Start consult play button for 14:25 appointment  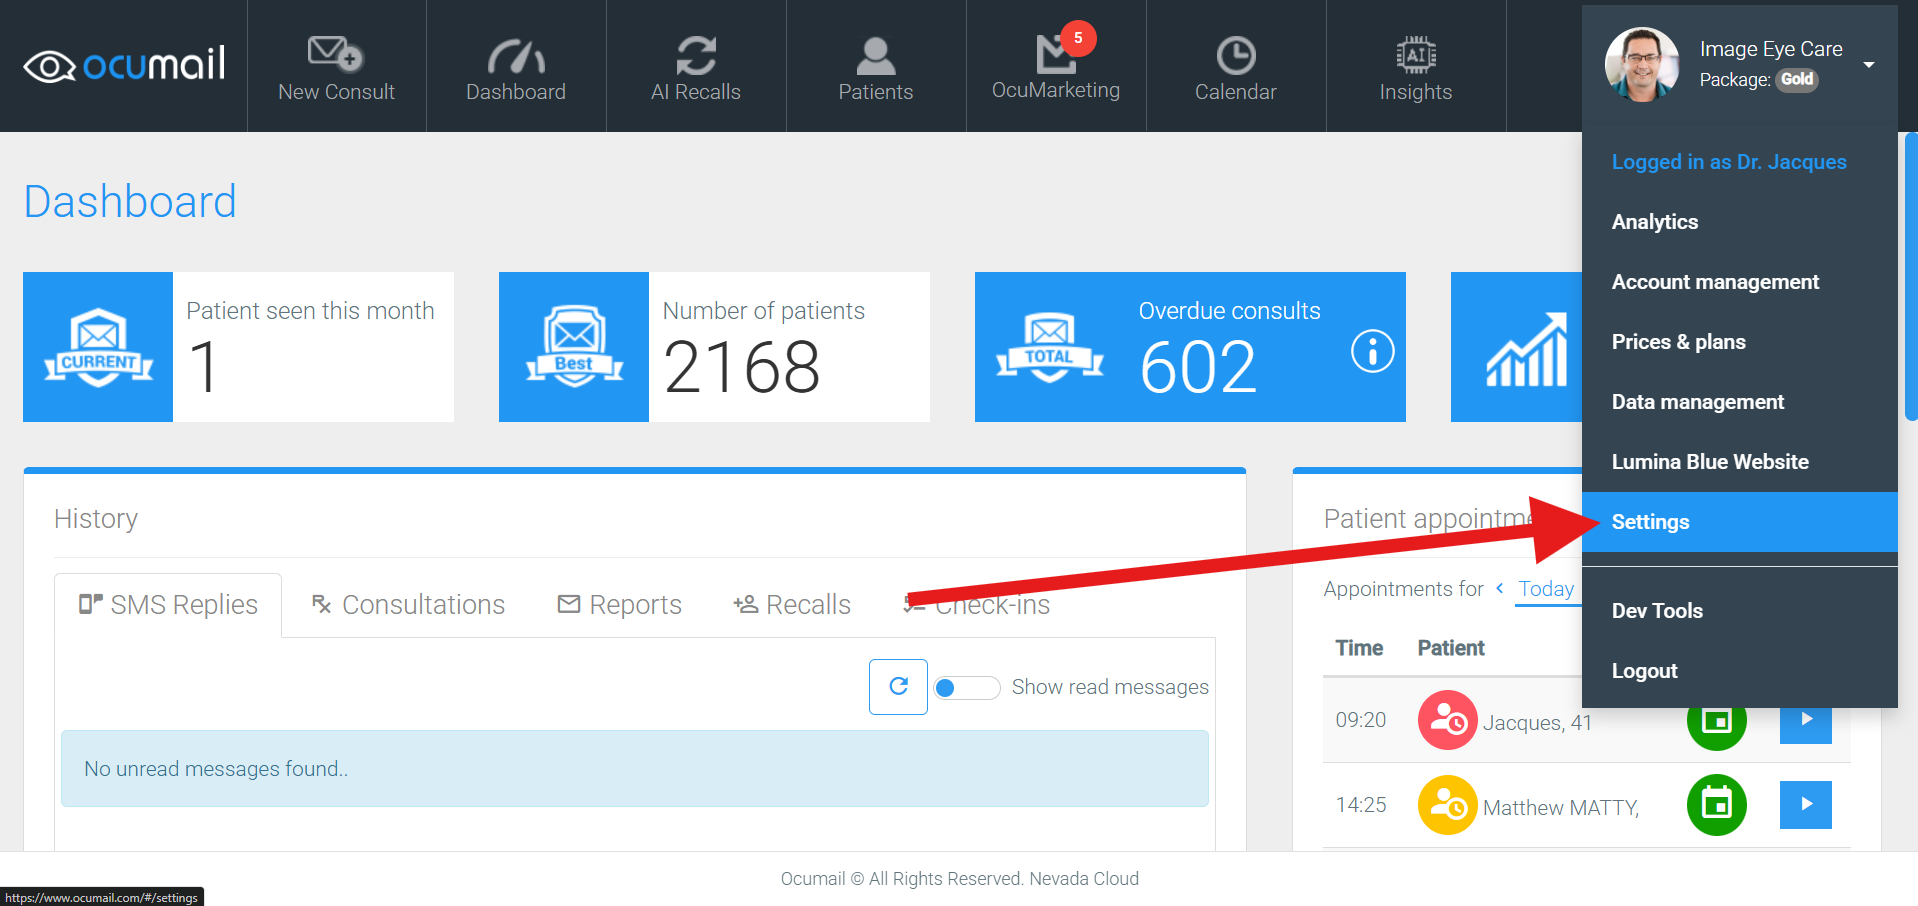coord(1806,805)
